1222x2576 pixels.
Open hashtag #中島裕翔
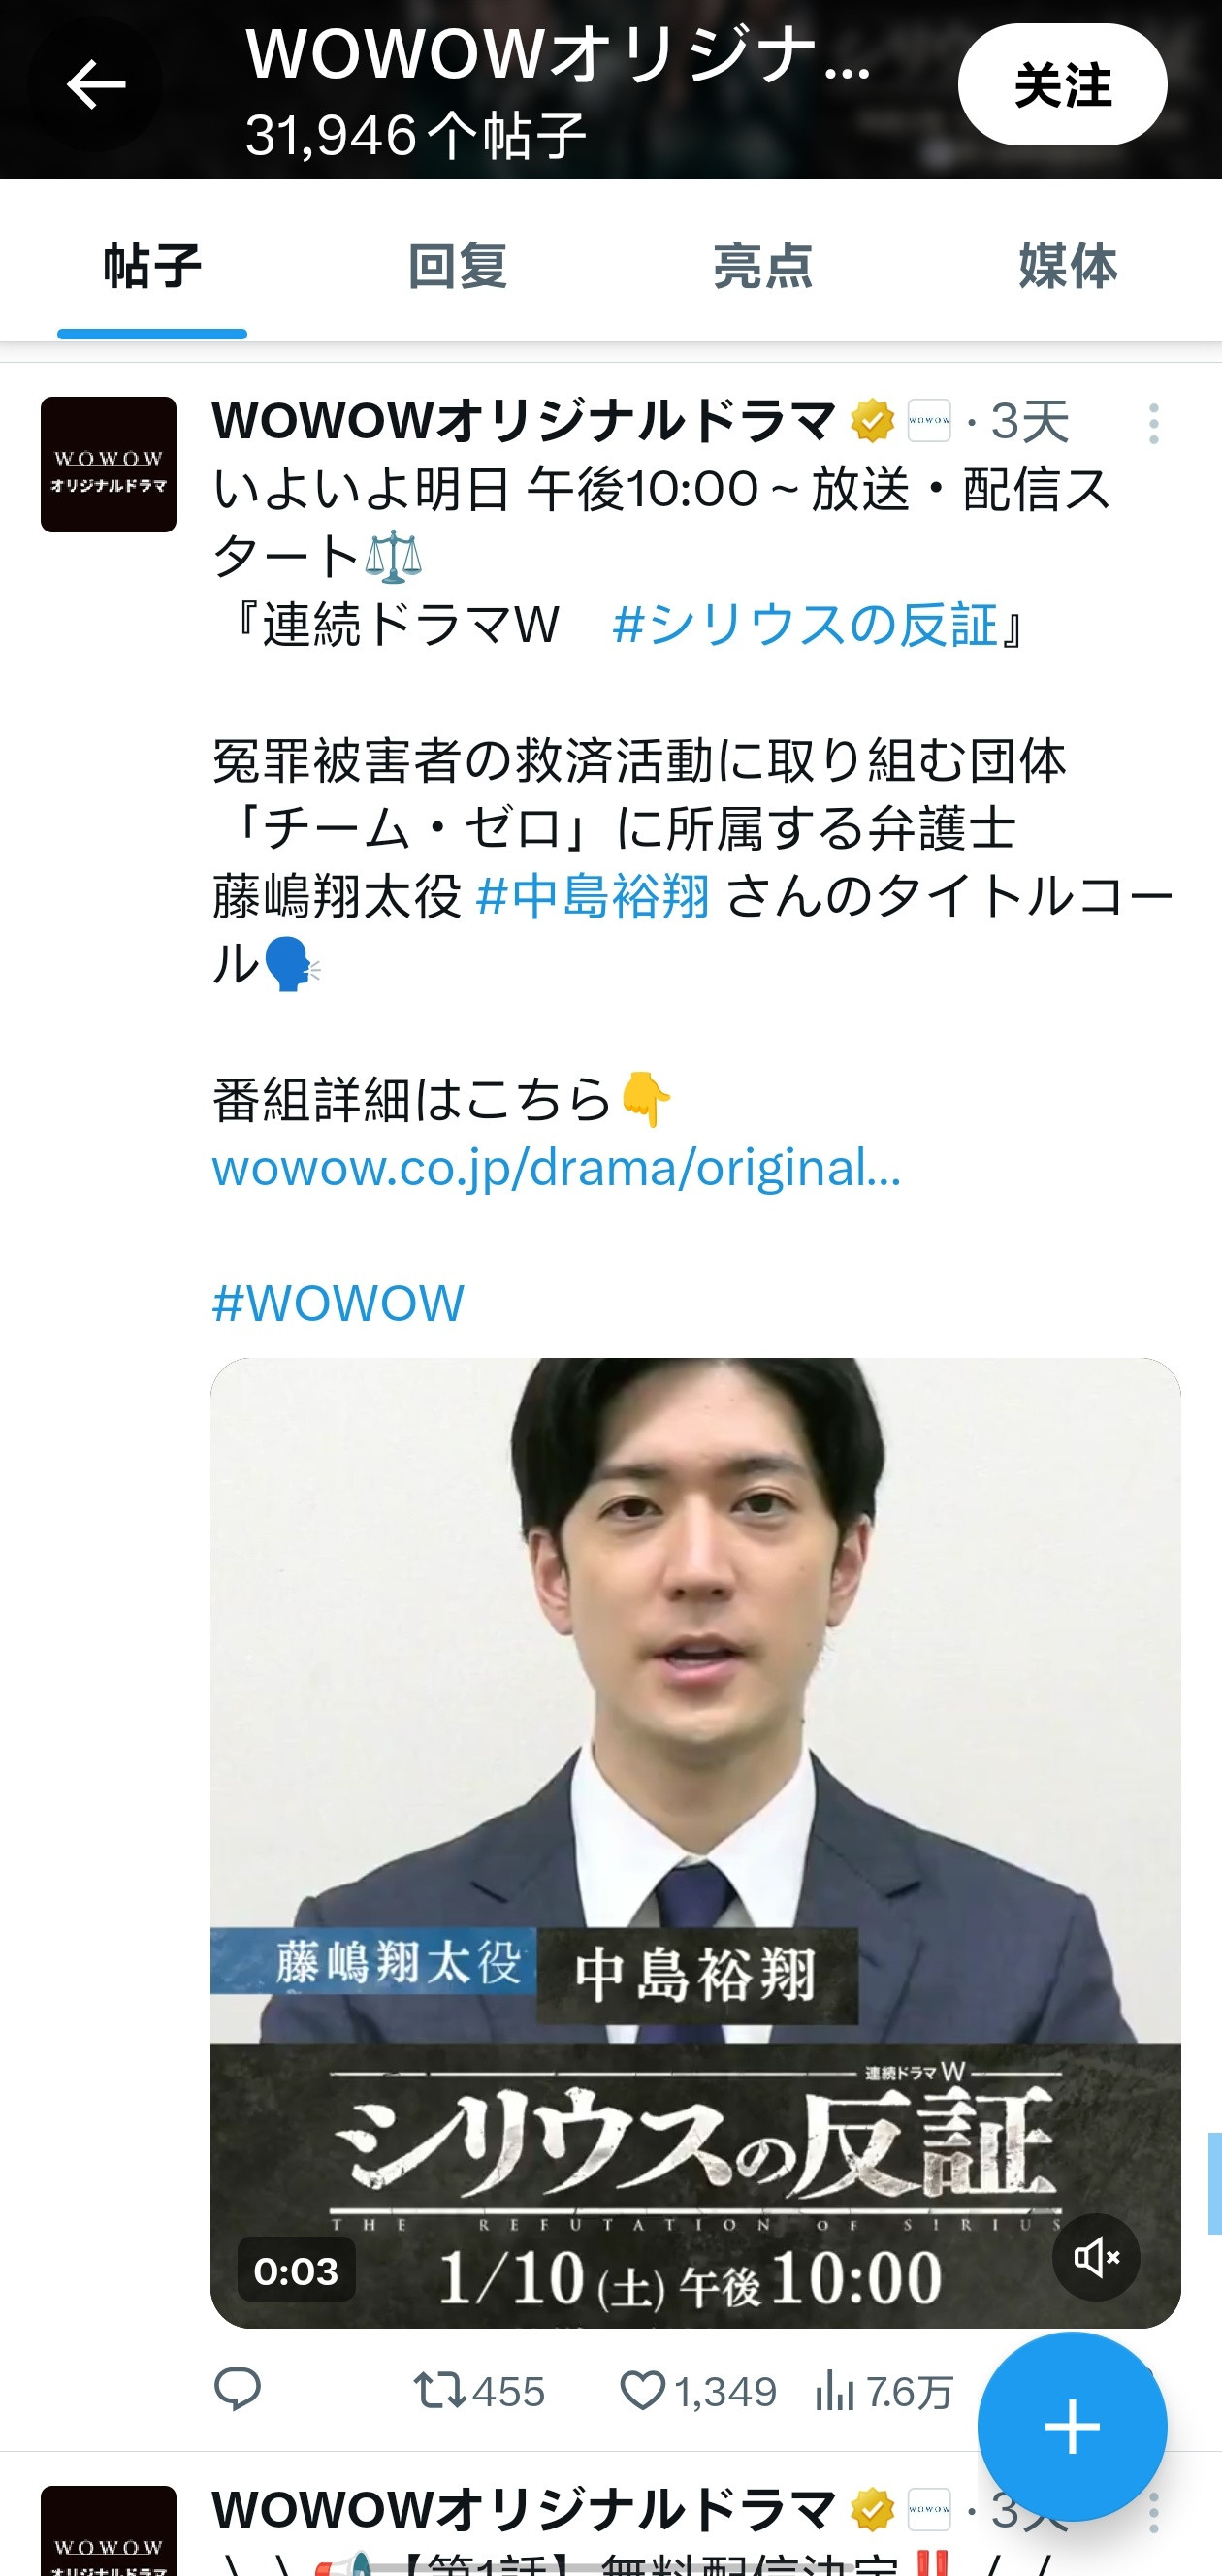[593, 896]
